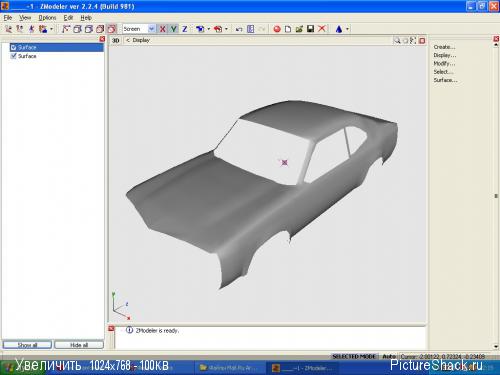Click the first view layout icon

click(x=66, y=29)
